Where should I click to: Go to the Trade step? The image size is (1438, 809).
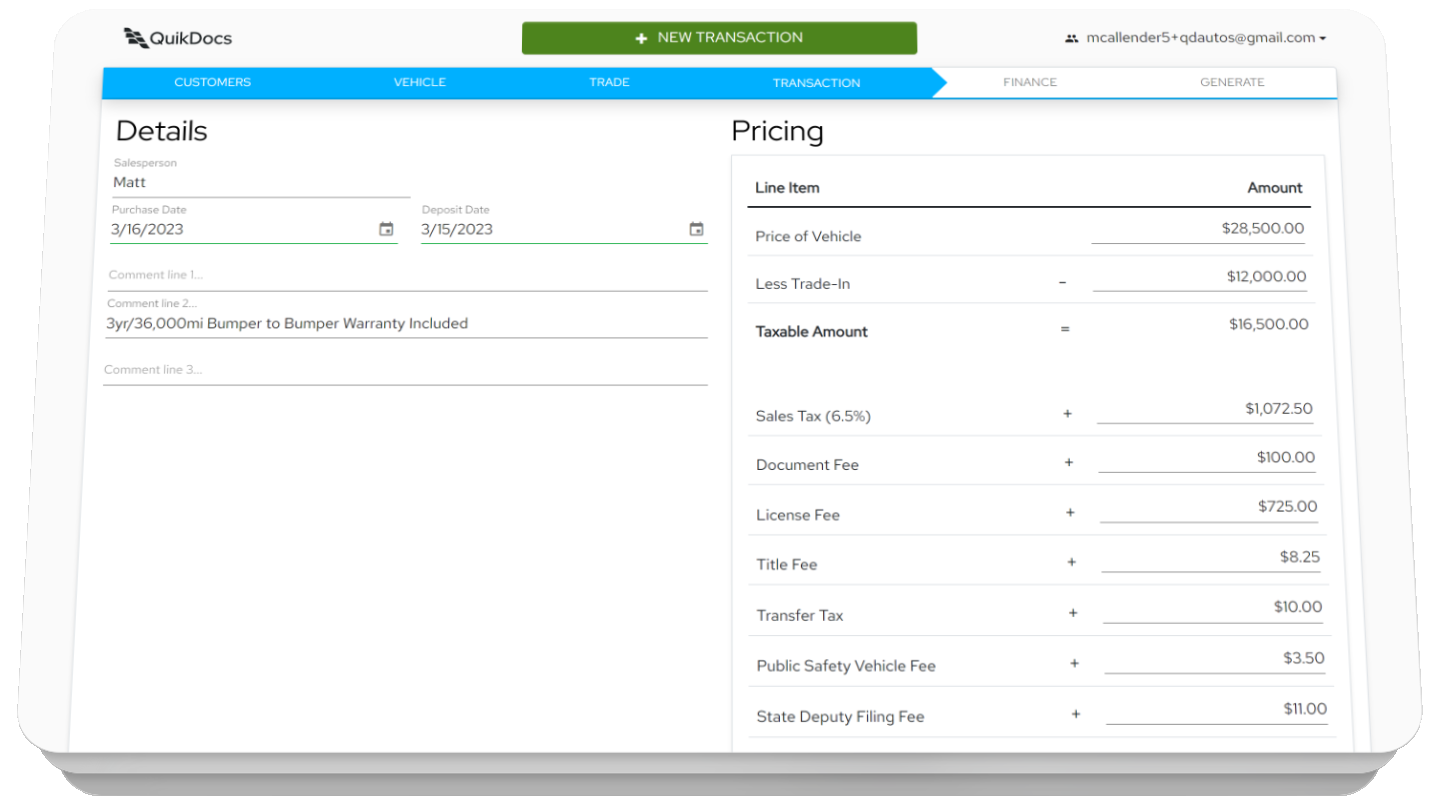click(x=609, y=82)
